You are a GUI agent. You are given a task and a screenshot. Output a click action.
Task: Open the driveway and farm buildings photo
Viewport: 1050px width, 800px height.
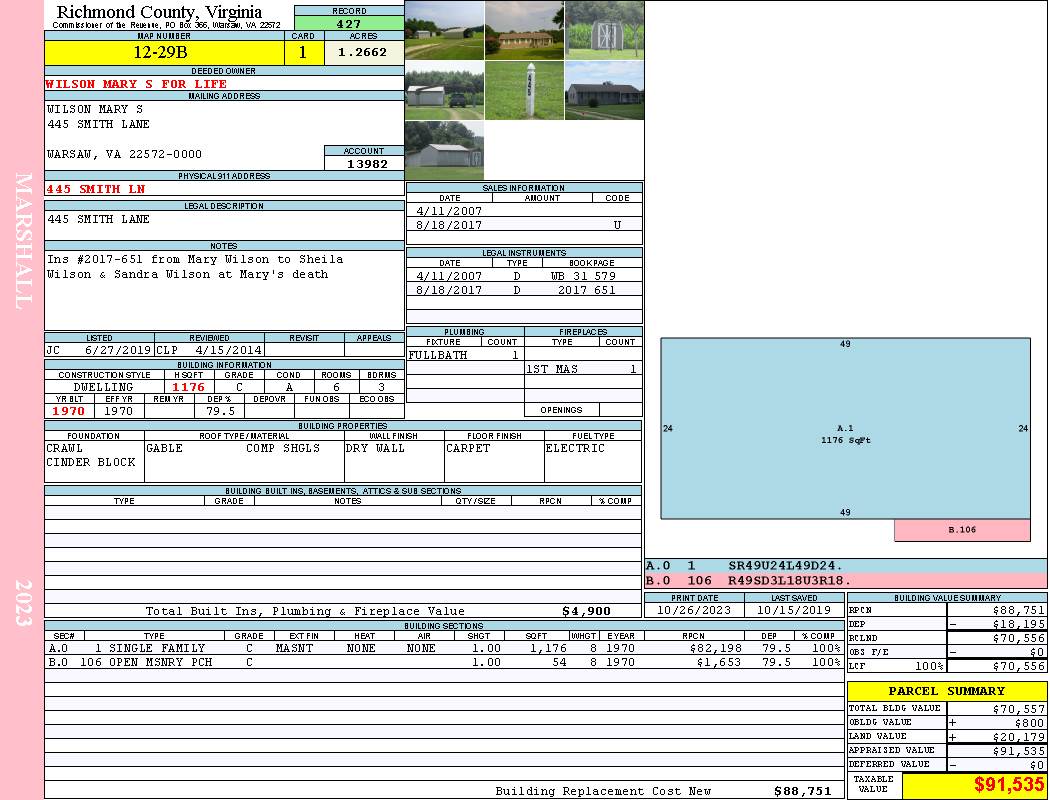444,30
